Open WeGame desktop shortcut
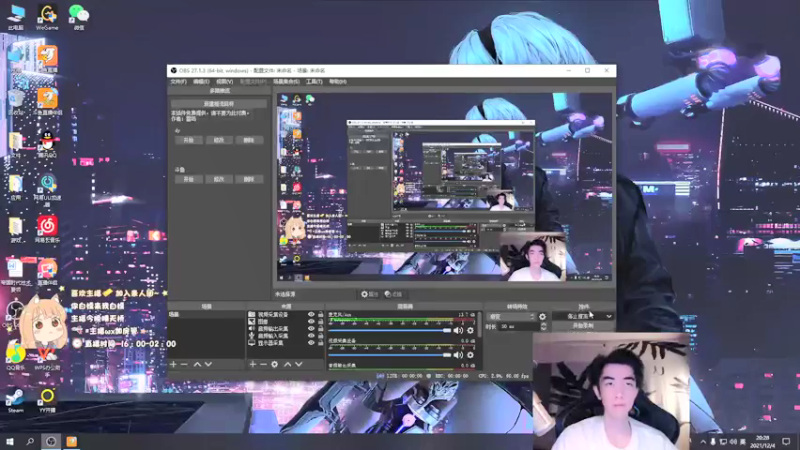This screenshot has height=450, width=800. pos(47,17)
